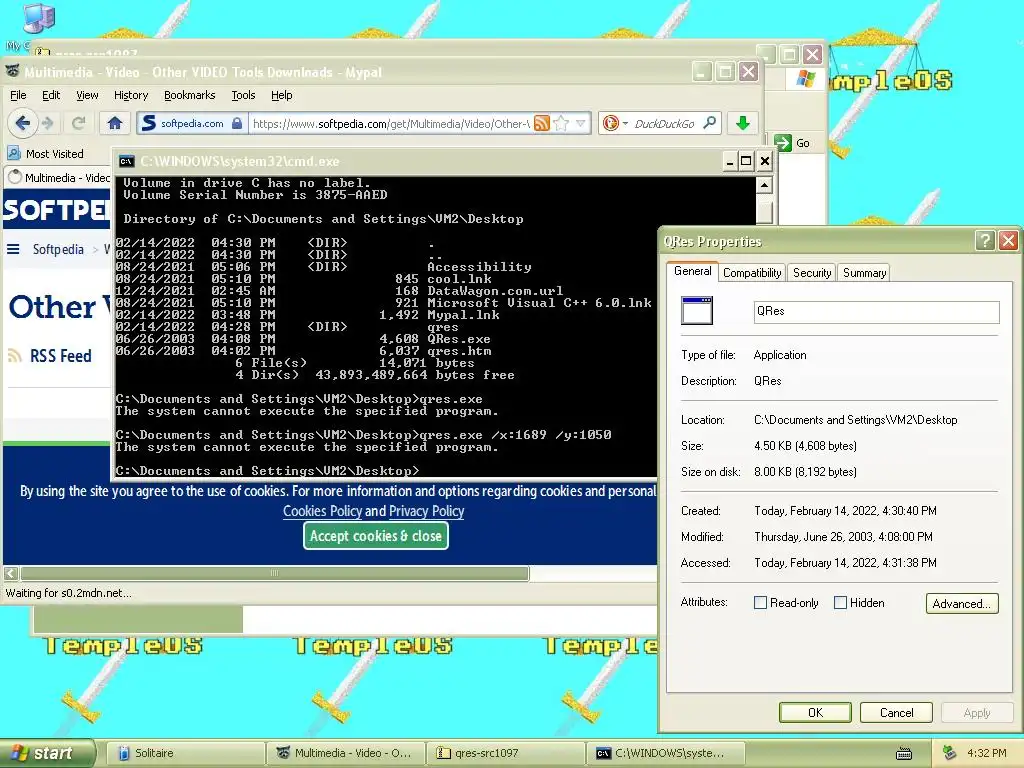Open the Privacy Policy link
Screen dimensions: 1024x768
coord(426,511)
